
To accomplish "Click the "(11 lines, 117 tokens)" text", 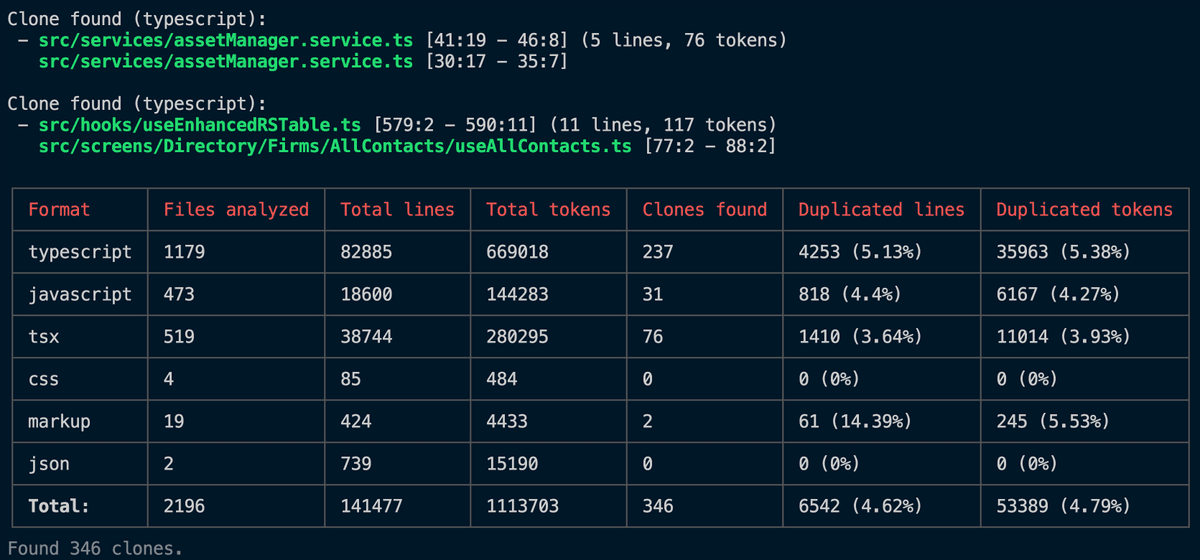I will (661, 125).
